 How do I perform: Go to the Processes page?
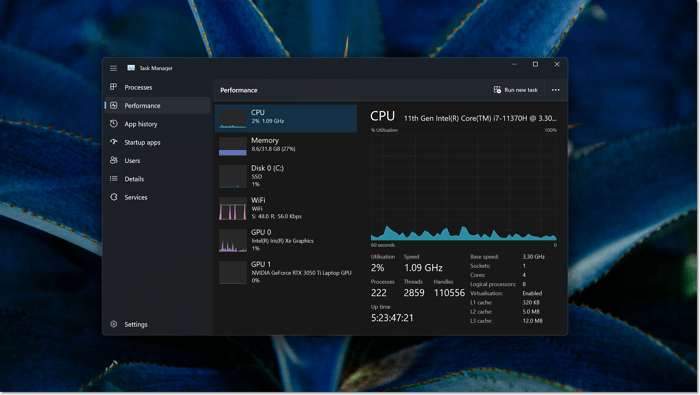point(157,87)
